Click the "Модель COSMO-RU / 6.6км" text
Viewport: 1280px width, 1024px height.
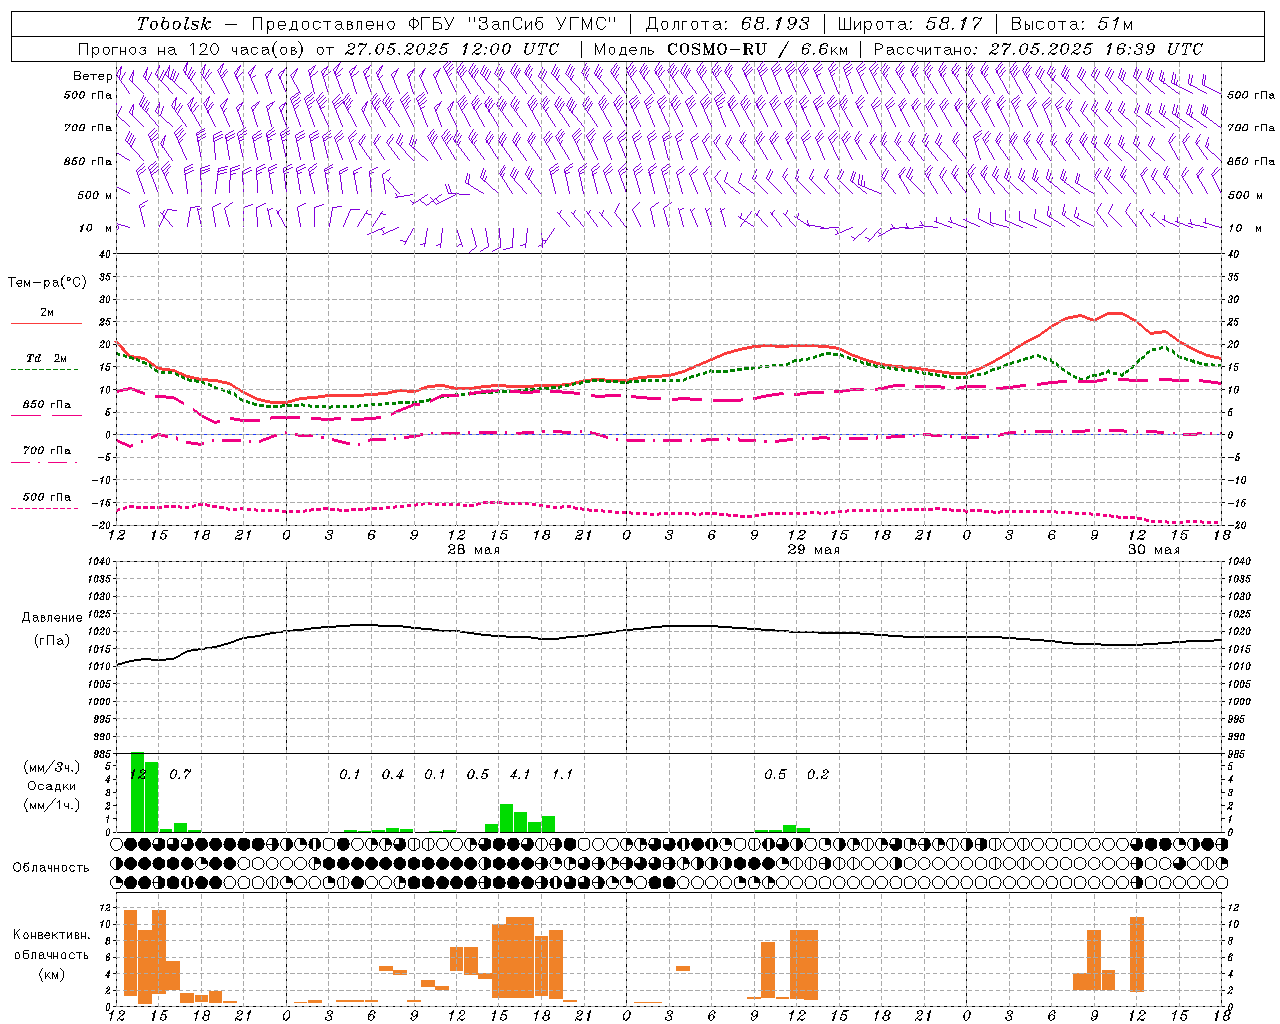[x=721, y=49]
